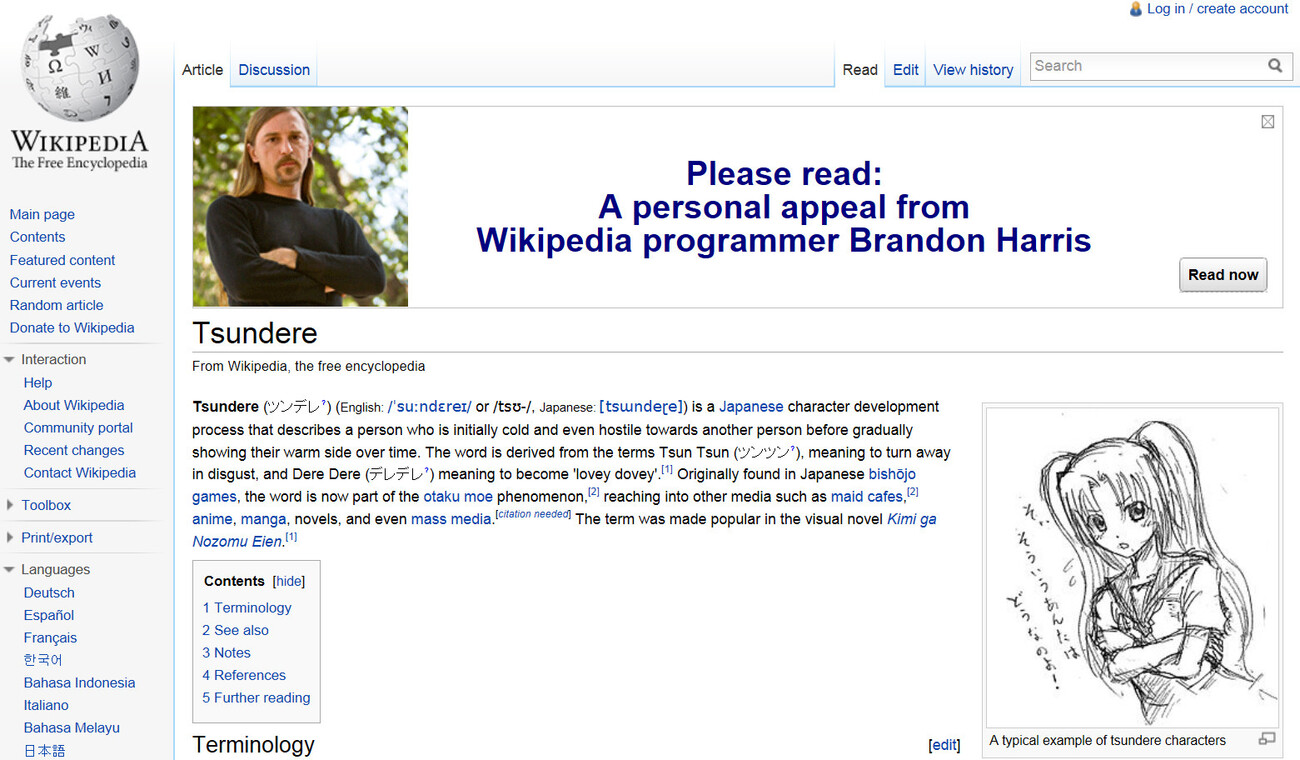Switch to the Bahasa Melayu version

click(71, 728)
